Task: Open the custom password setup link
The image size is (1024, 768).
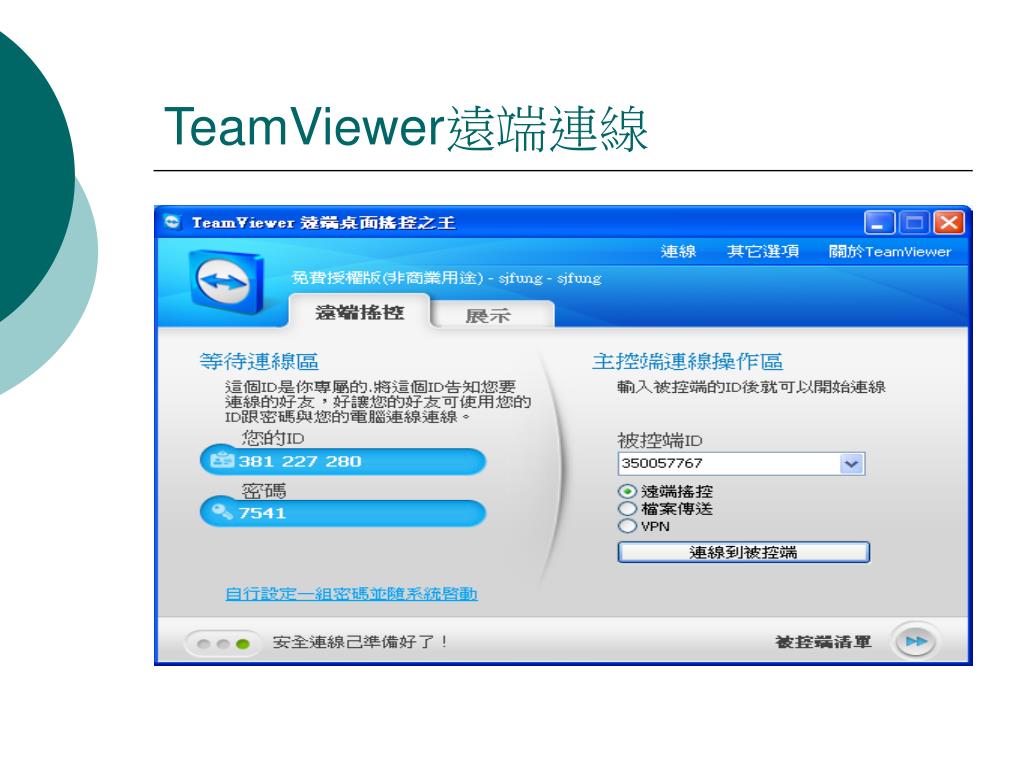Action: pos(351,594)
